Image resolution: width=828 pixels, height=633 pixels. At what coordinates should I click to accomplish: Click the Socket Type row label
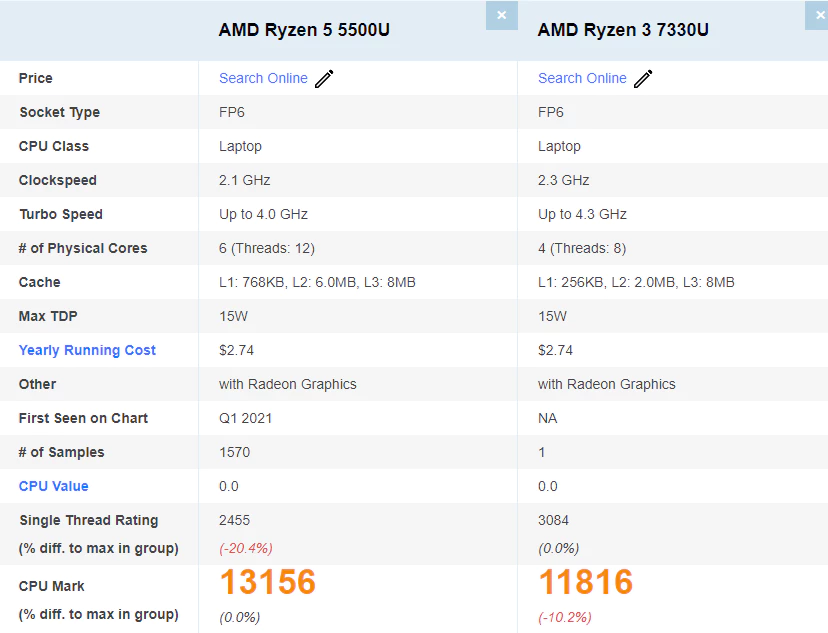tap(60, 112)
